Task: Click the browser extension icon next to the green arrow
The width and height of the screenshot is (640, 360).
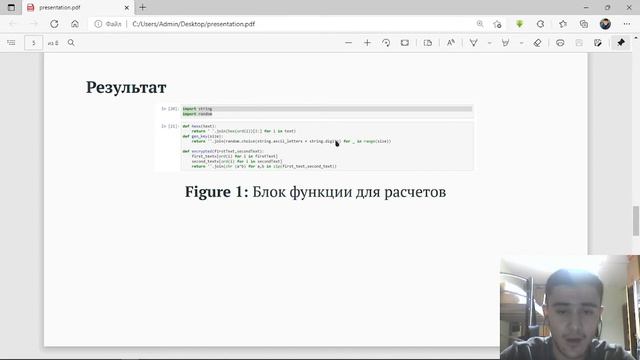Action: click(x=540, y=24)
